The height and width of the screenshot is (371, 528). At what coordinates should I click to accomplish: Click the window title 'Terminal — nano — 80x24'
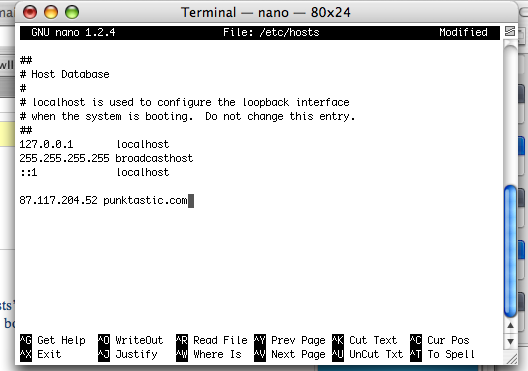coord(266,12)
